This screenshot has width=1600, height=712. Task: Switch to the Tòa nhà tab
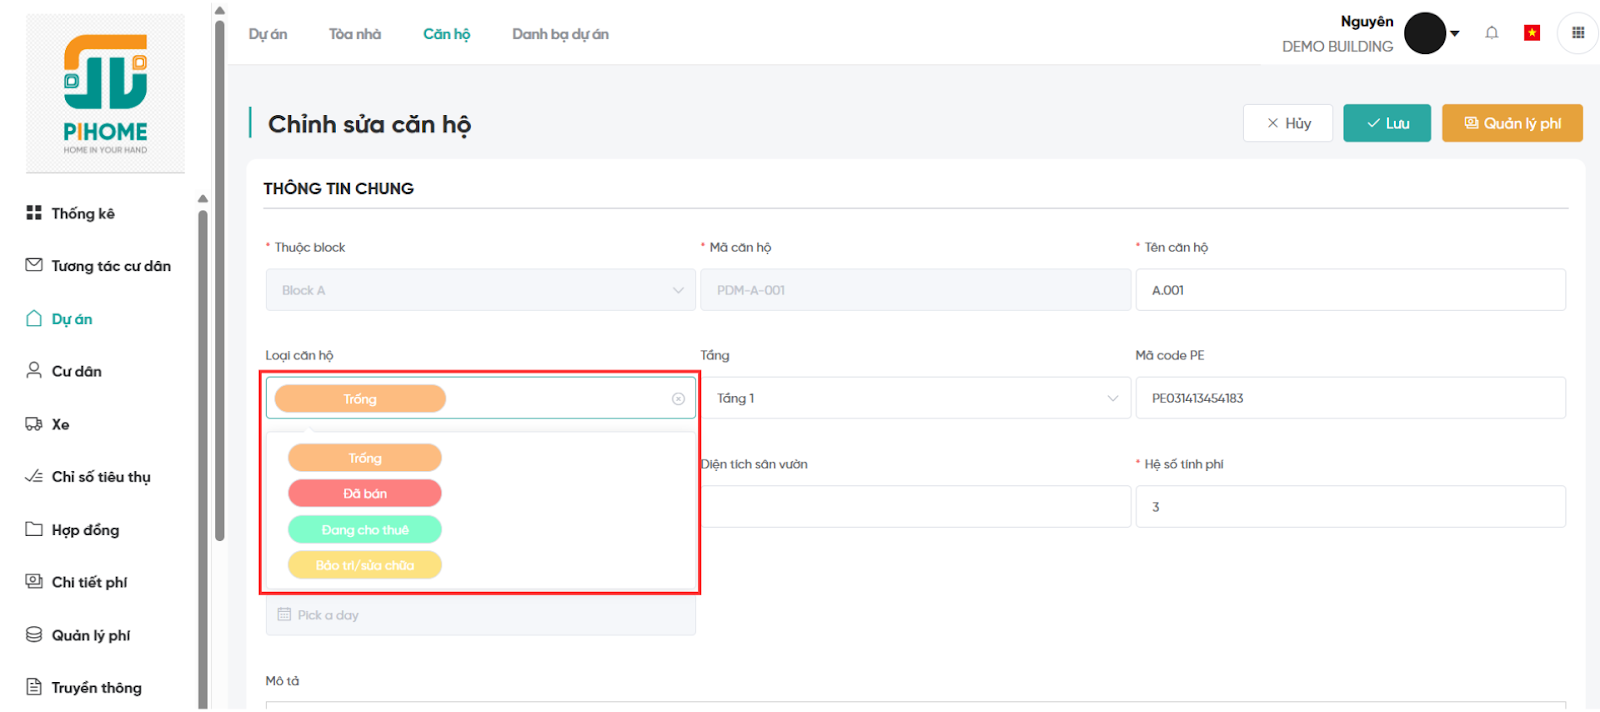pos(355,34)
